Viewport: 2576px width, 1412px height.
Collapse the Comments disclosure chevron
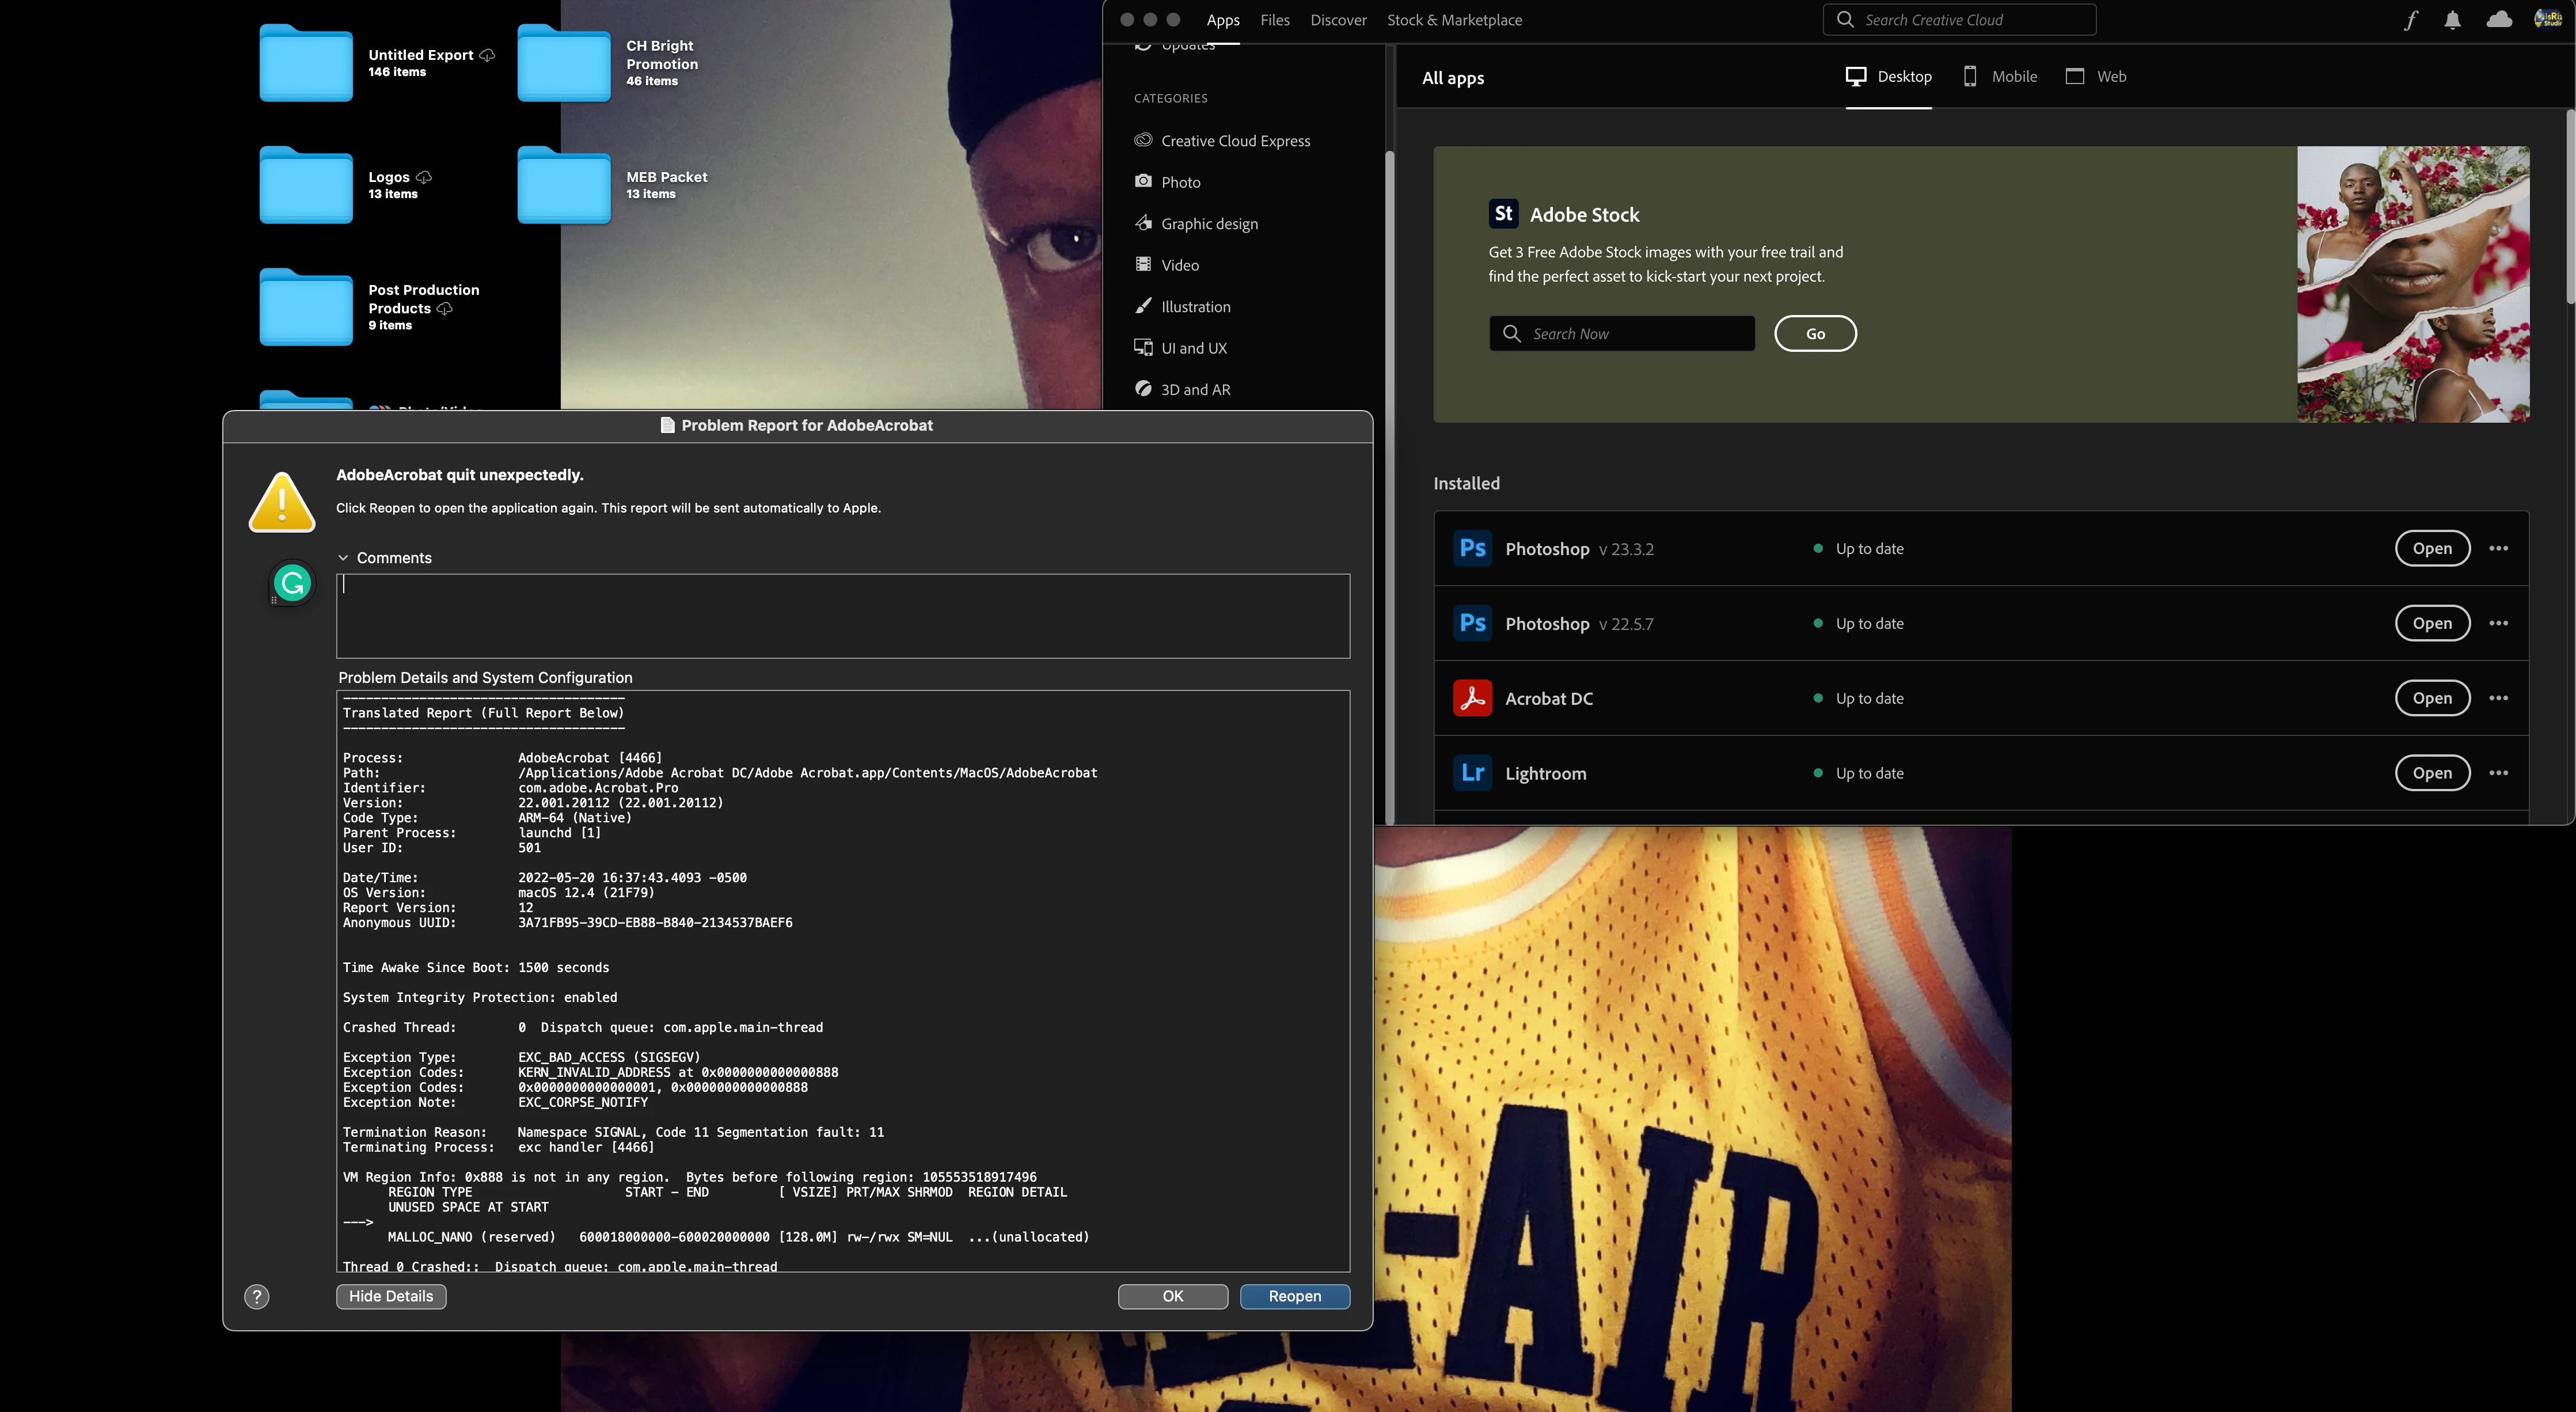tap(343, 558)
